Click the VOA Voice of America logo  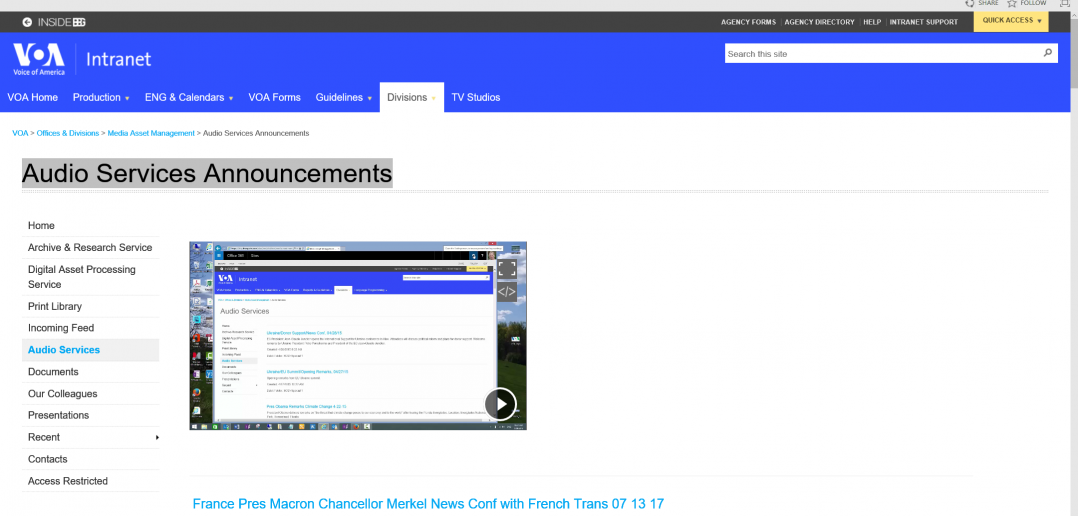[x=39, y=59]
